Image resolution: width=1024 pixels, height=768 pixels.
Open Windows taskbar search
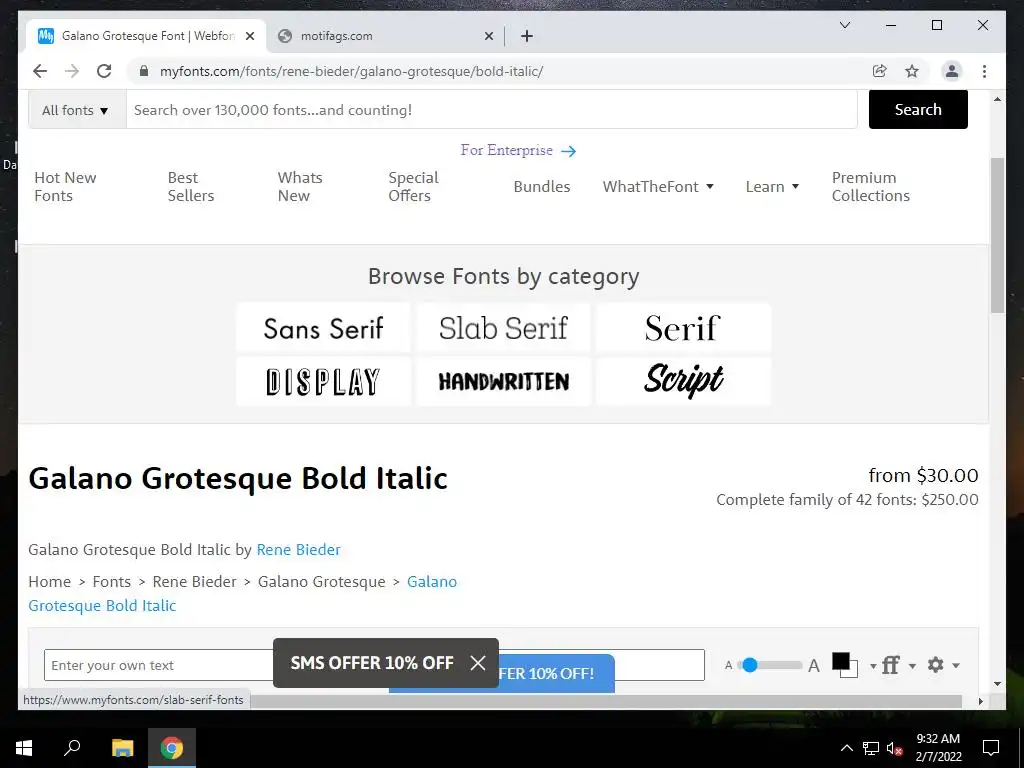(72, 748)
